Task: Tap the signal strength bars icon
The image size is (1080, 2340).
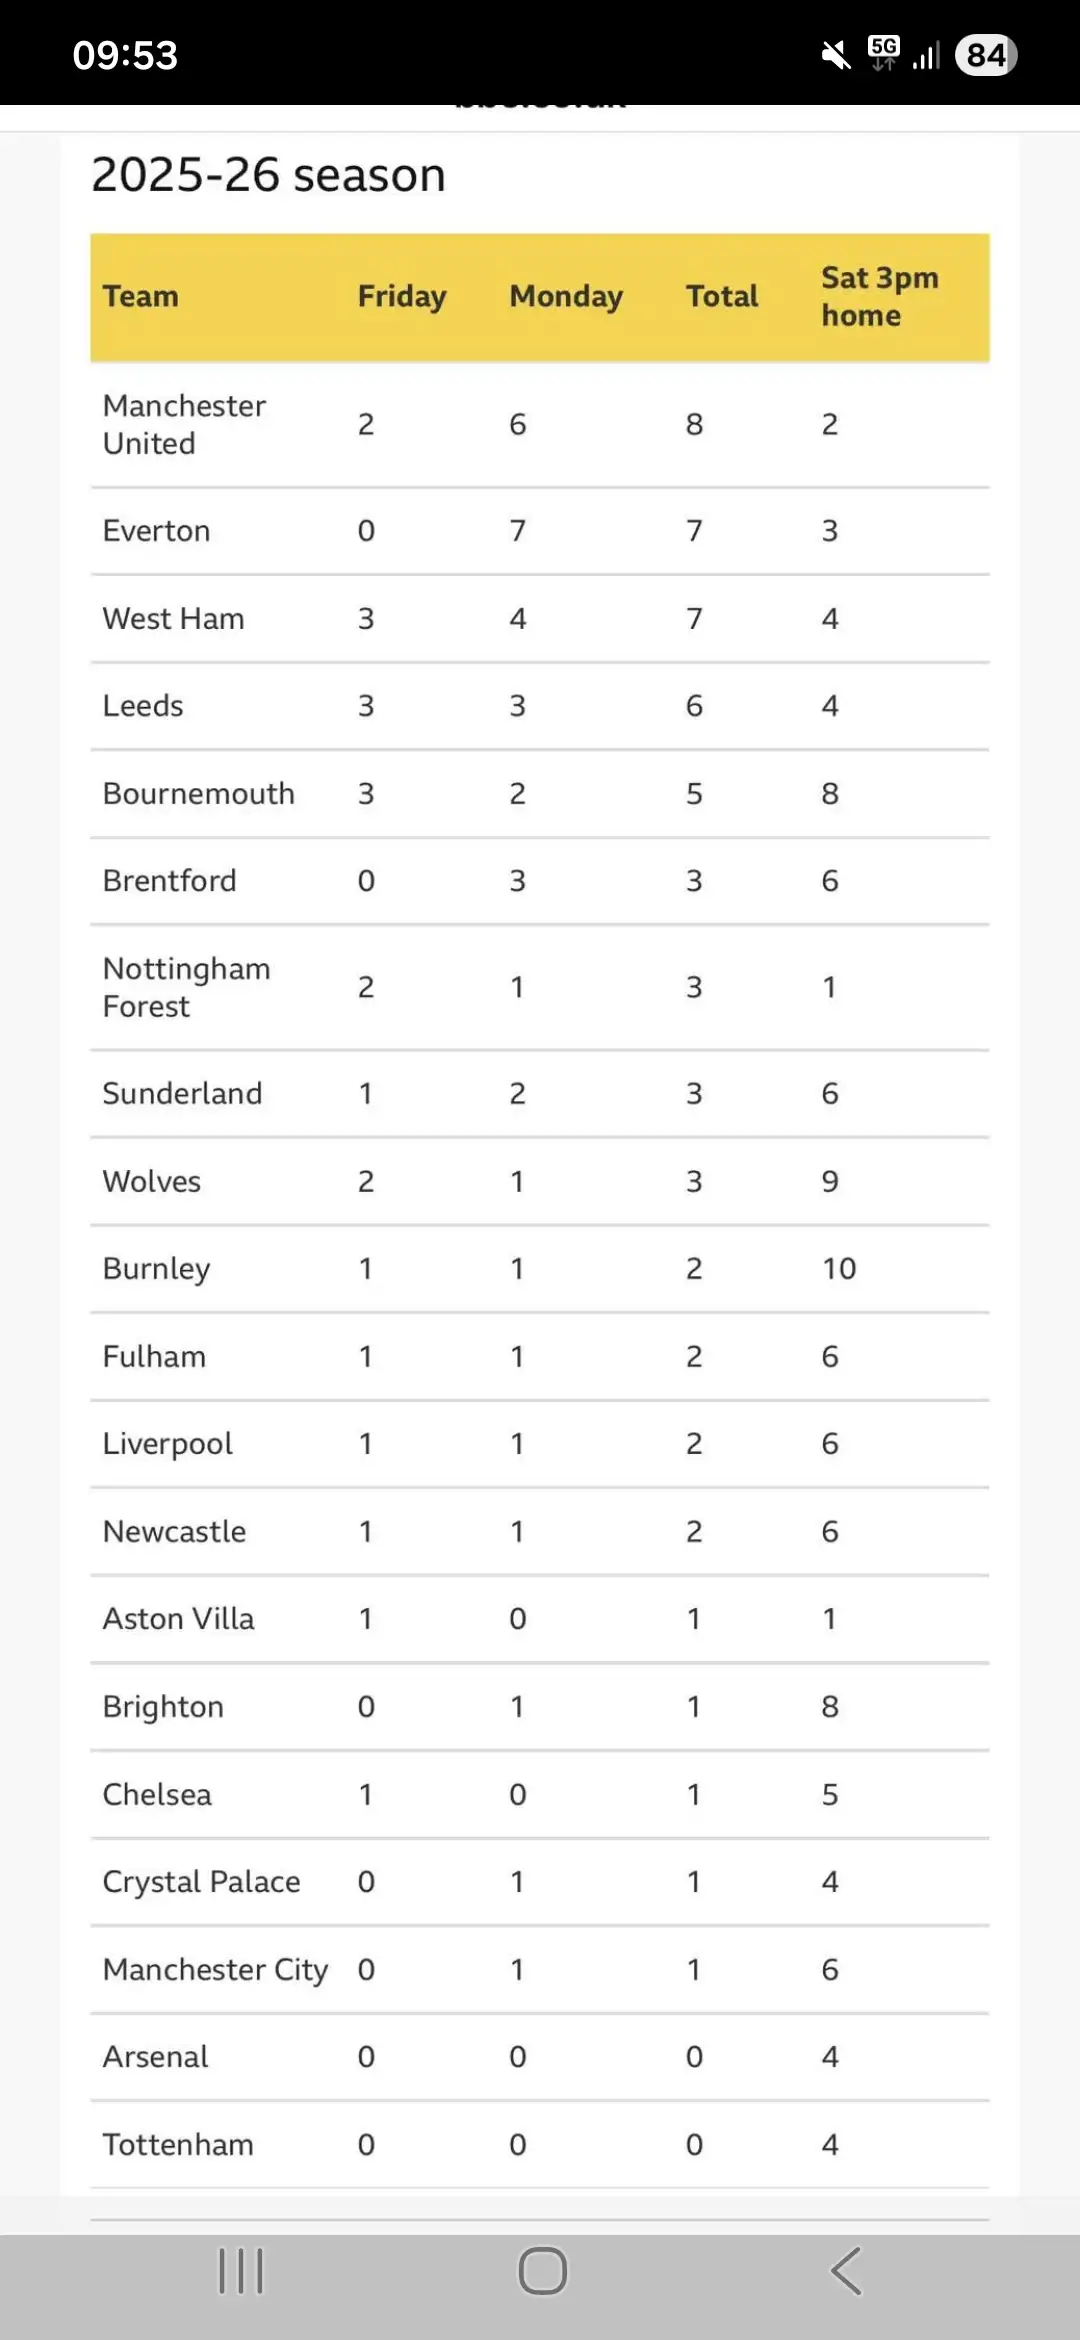Action: tap(927, 55)
